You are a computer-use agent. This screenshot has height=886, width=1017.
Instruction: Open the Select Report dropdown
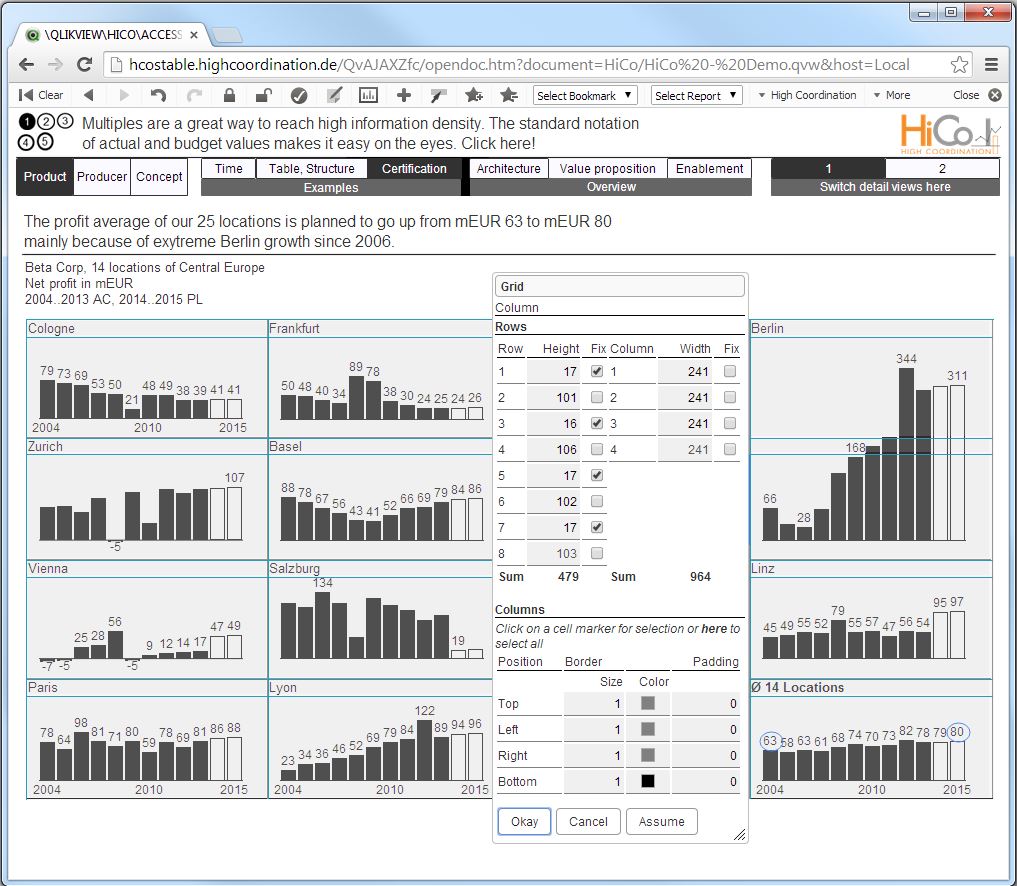(x=697, y=95)
